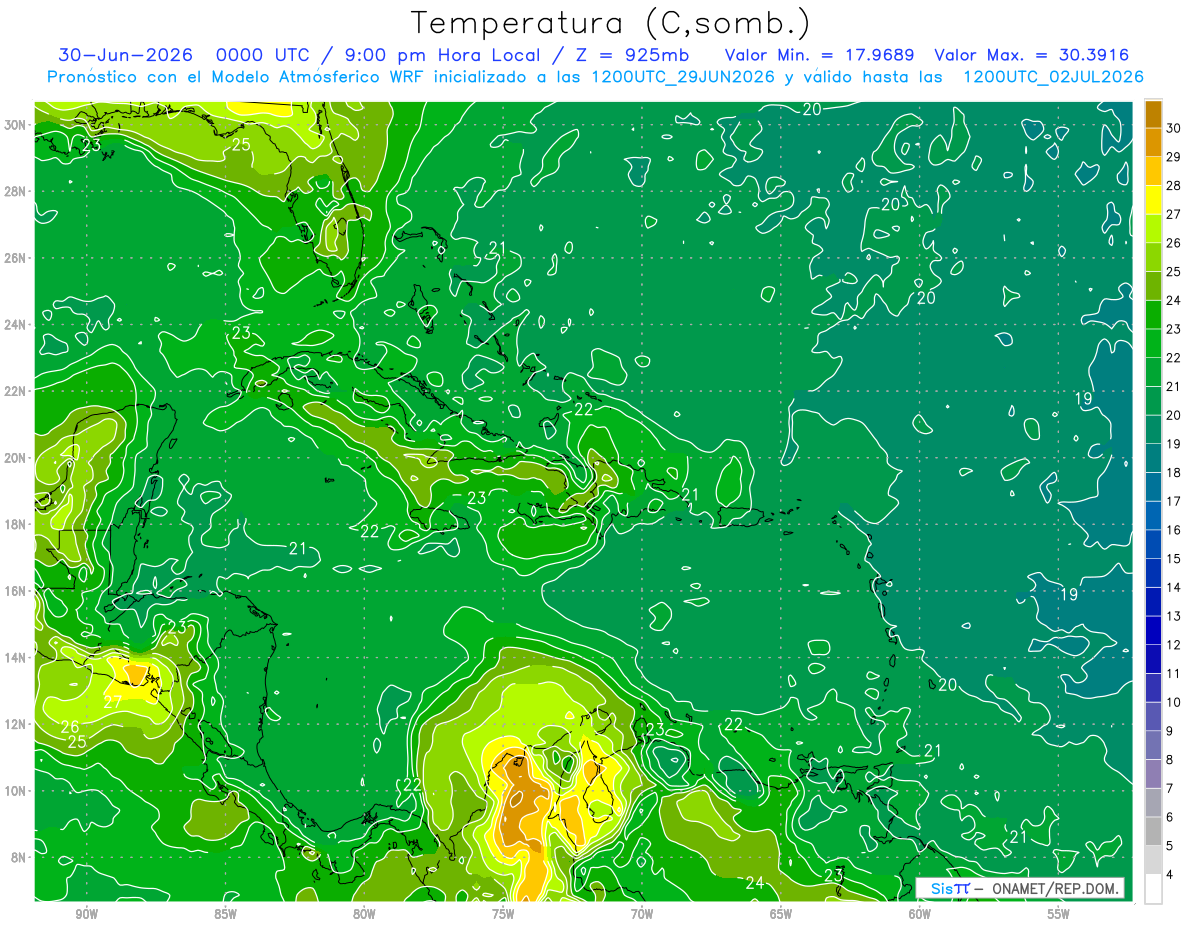The width and height of the screenshot is (1200, 927).
Task: Click the '16N' latitude axis label
Action: pos(16,591)
